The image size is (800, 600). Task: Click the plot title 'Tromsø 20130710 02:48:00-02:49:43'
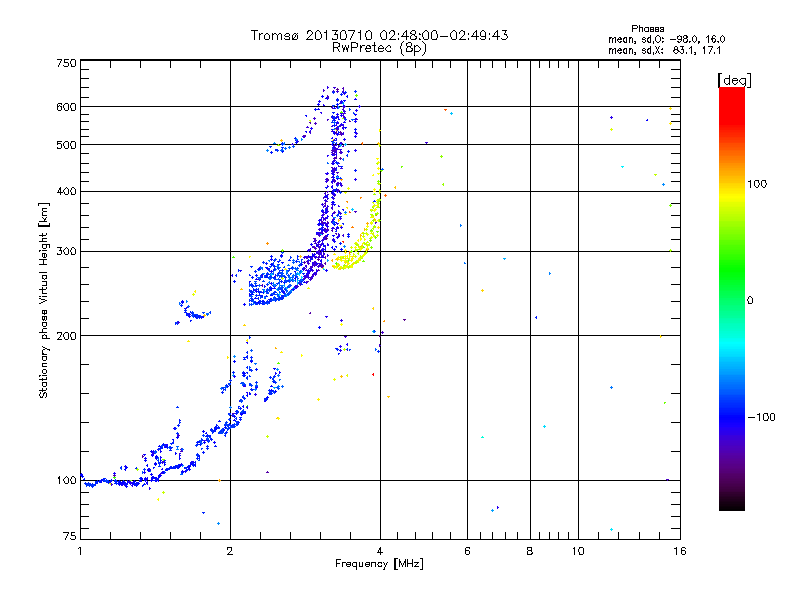[379, 35]
